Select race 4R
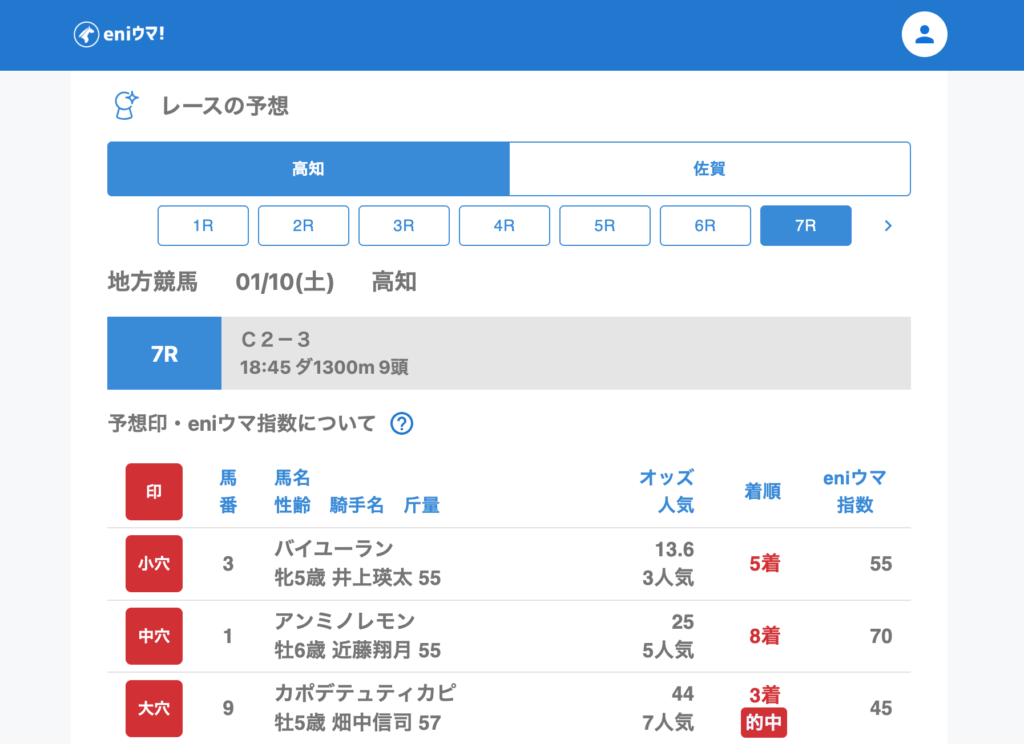This screenshot has width=1024, height=744. pos(504,226)
